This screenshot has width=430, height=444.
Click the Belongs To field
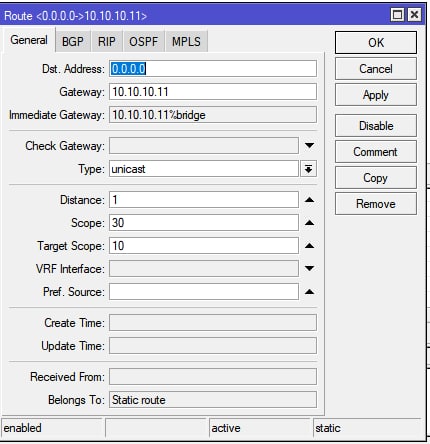tap(213, 399)
